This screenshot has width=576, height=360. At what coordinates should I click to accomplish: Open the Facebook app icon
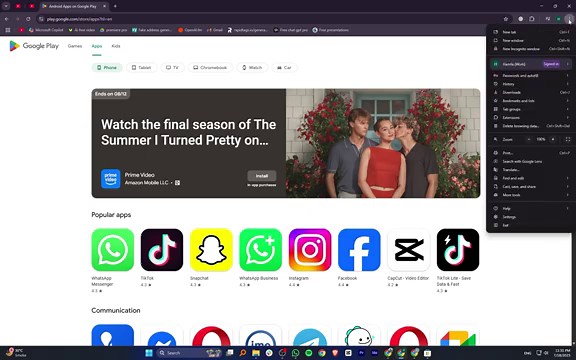359,250
